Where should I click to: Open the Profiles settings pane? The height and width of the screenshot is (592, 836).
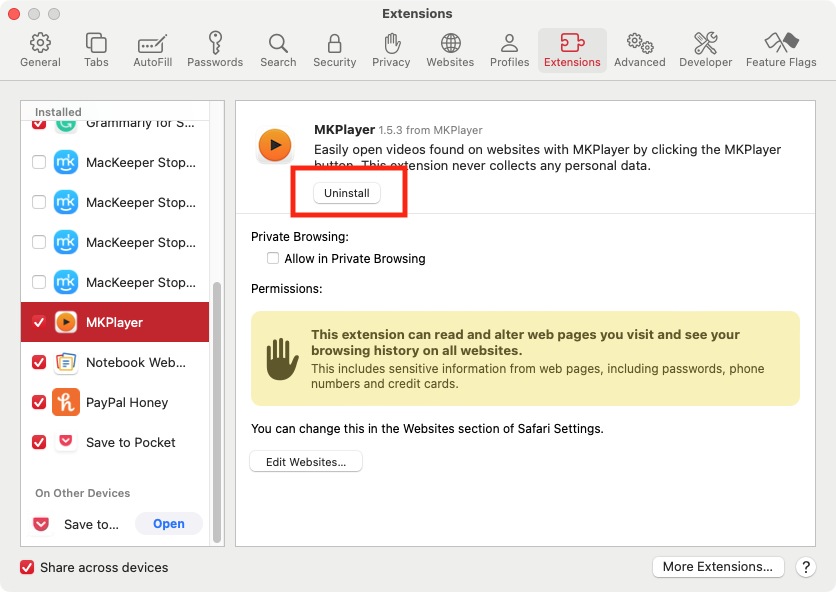pyautogui.click(x=509, y=50)
